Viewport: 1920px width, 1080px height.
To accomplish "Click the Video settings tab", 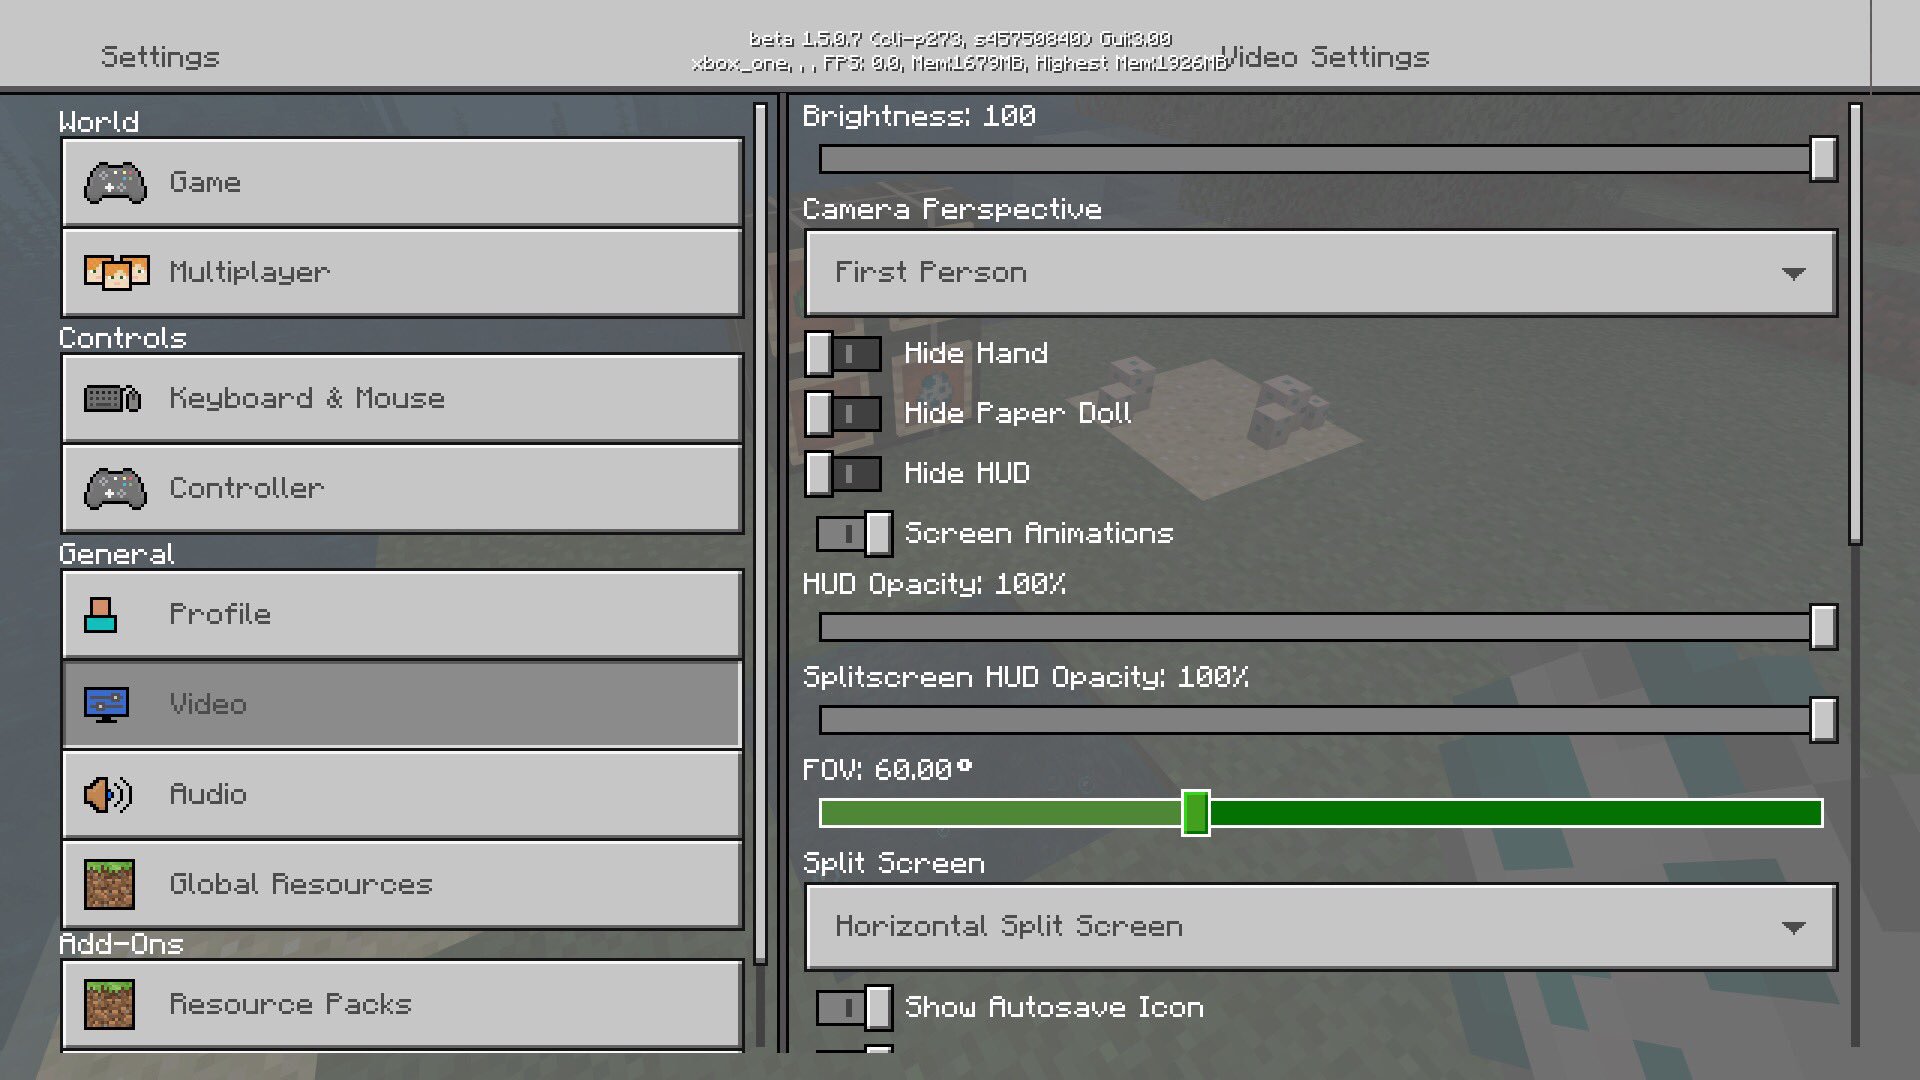I will tap(401, 703).
